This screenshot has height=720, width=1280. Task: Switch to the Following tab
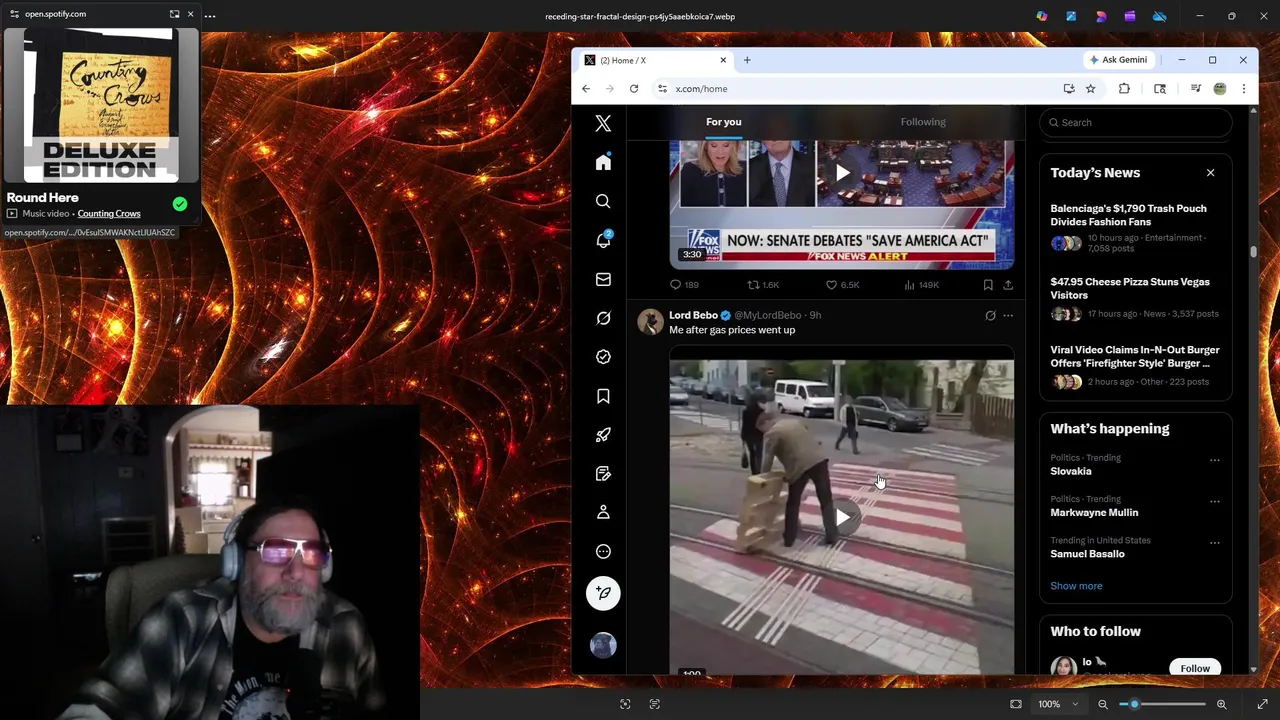coord(922,122)
